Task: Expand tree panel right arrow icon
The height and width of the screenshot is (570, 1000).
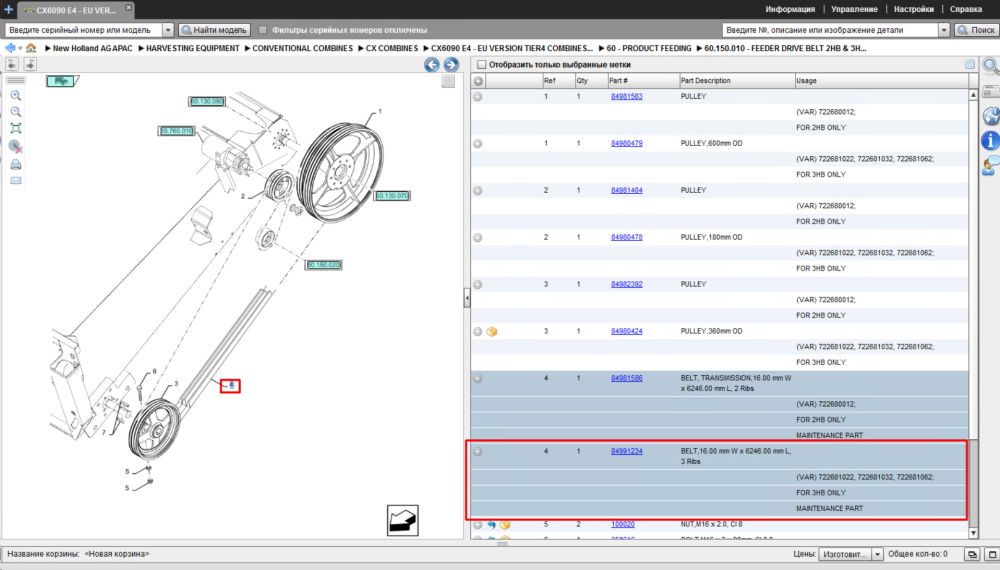Action: point(30,64)
